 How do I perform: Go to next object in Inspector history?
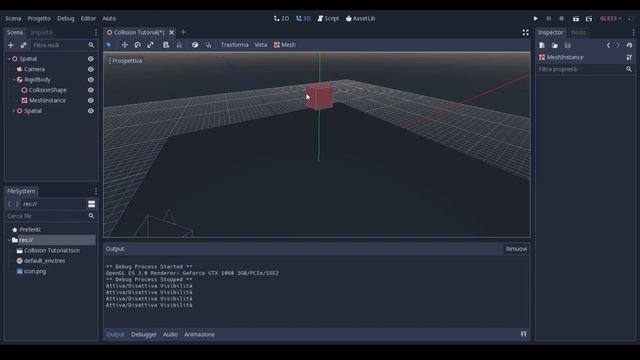pyautogui.click(x=618, y=45)
